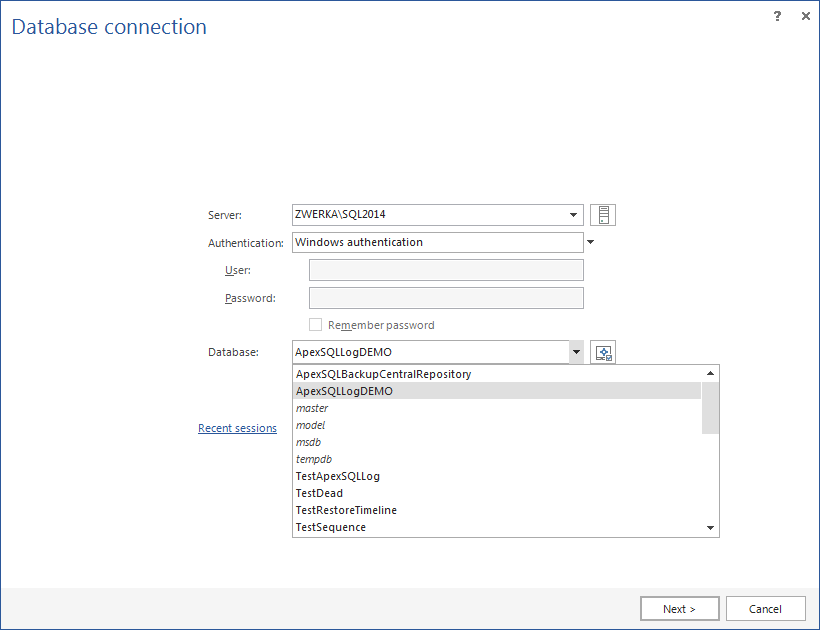820x630 pixels.
Task: Select ApexSQLLogDEMO in the dropdown list
Action: (497, 391)
